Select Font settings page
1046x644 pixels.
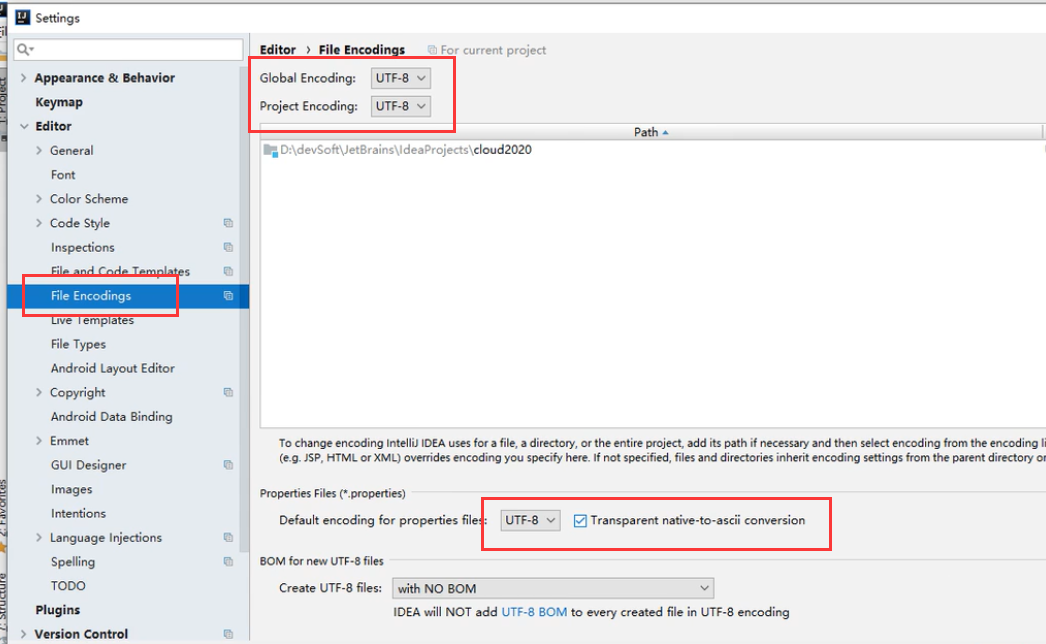(63, 175)
